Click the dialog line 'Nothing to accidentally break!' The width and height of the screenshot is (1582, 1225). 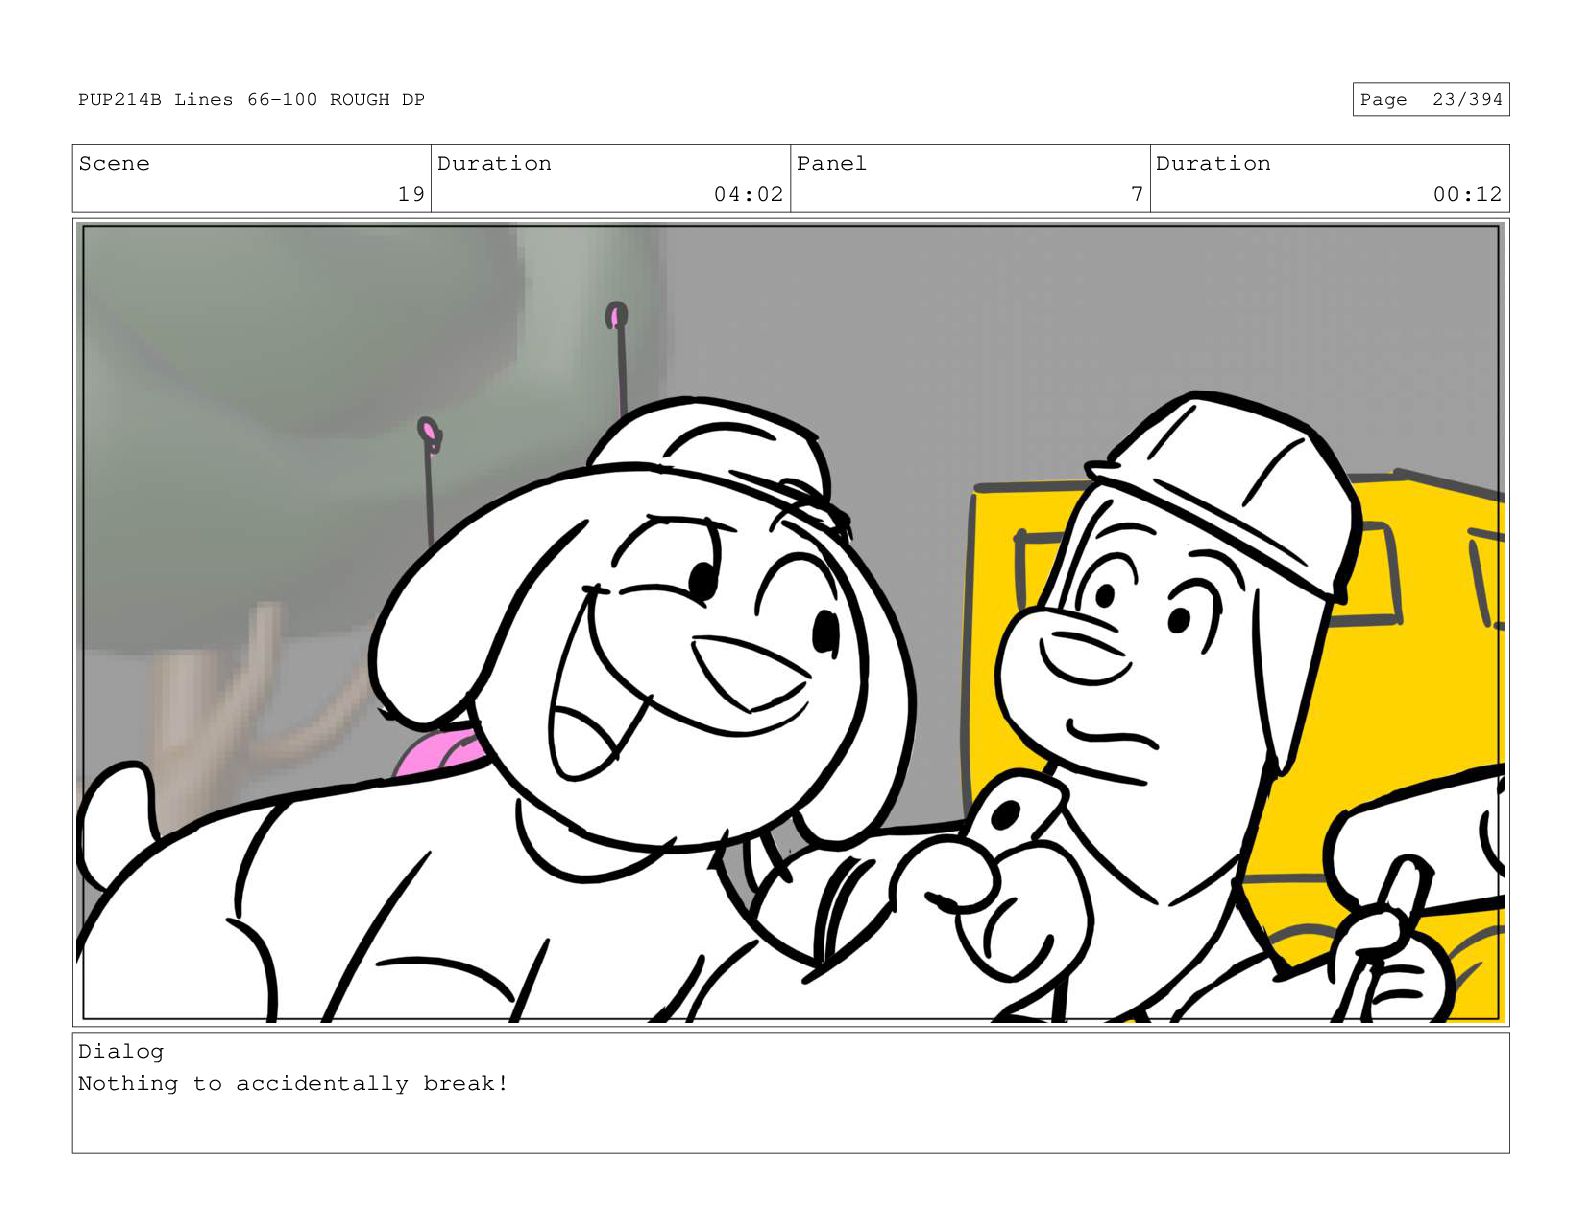293,1084
